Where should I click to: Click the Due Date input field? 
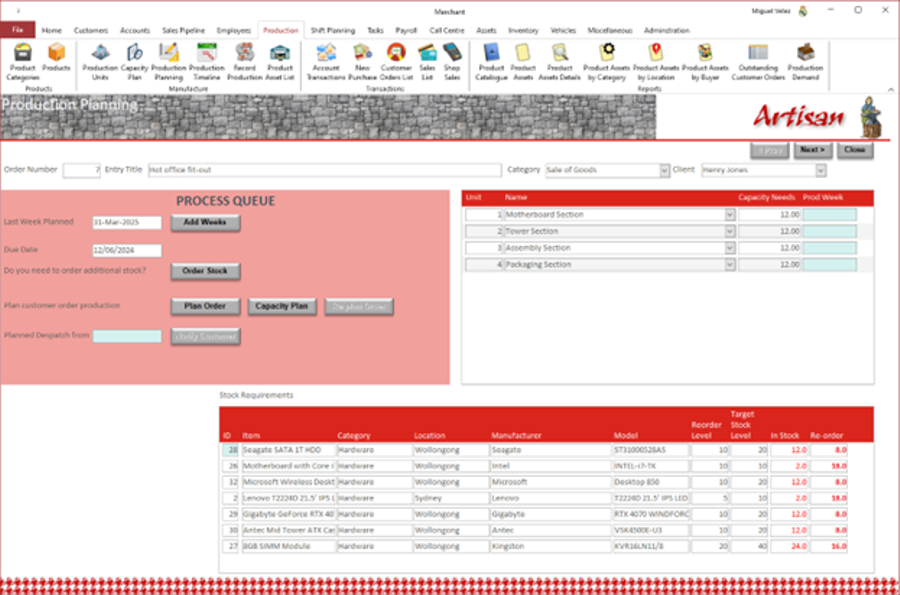point(127,251)
